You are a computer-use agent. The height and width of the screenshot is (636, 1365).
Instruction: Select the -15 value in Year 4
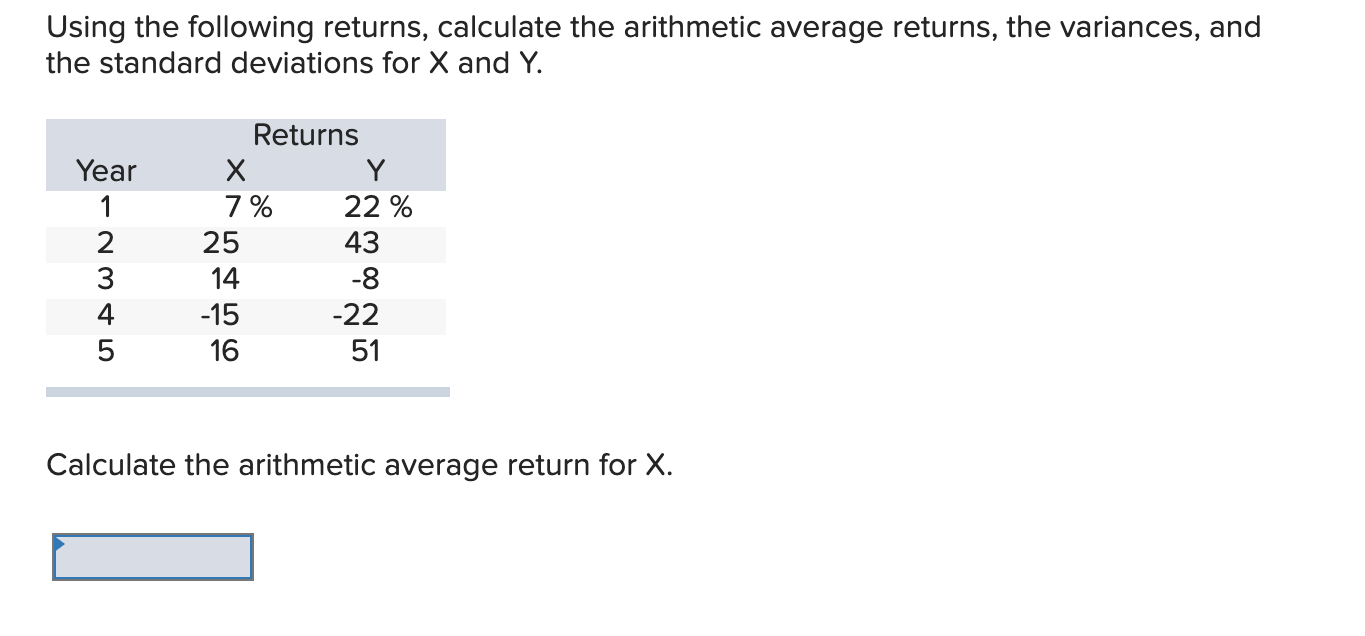click(x=222, y=315)
